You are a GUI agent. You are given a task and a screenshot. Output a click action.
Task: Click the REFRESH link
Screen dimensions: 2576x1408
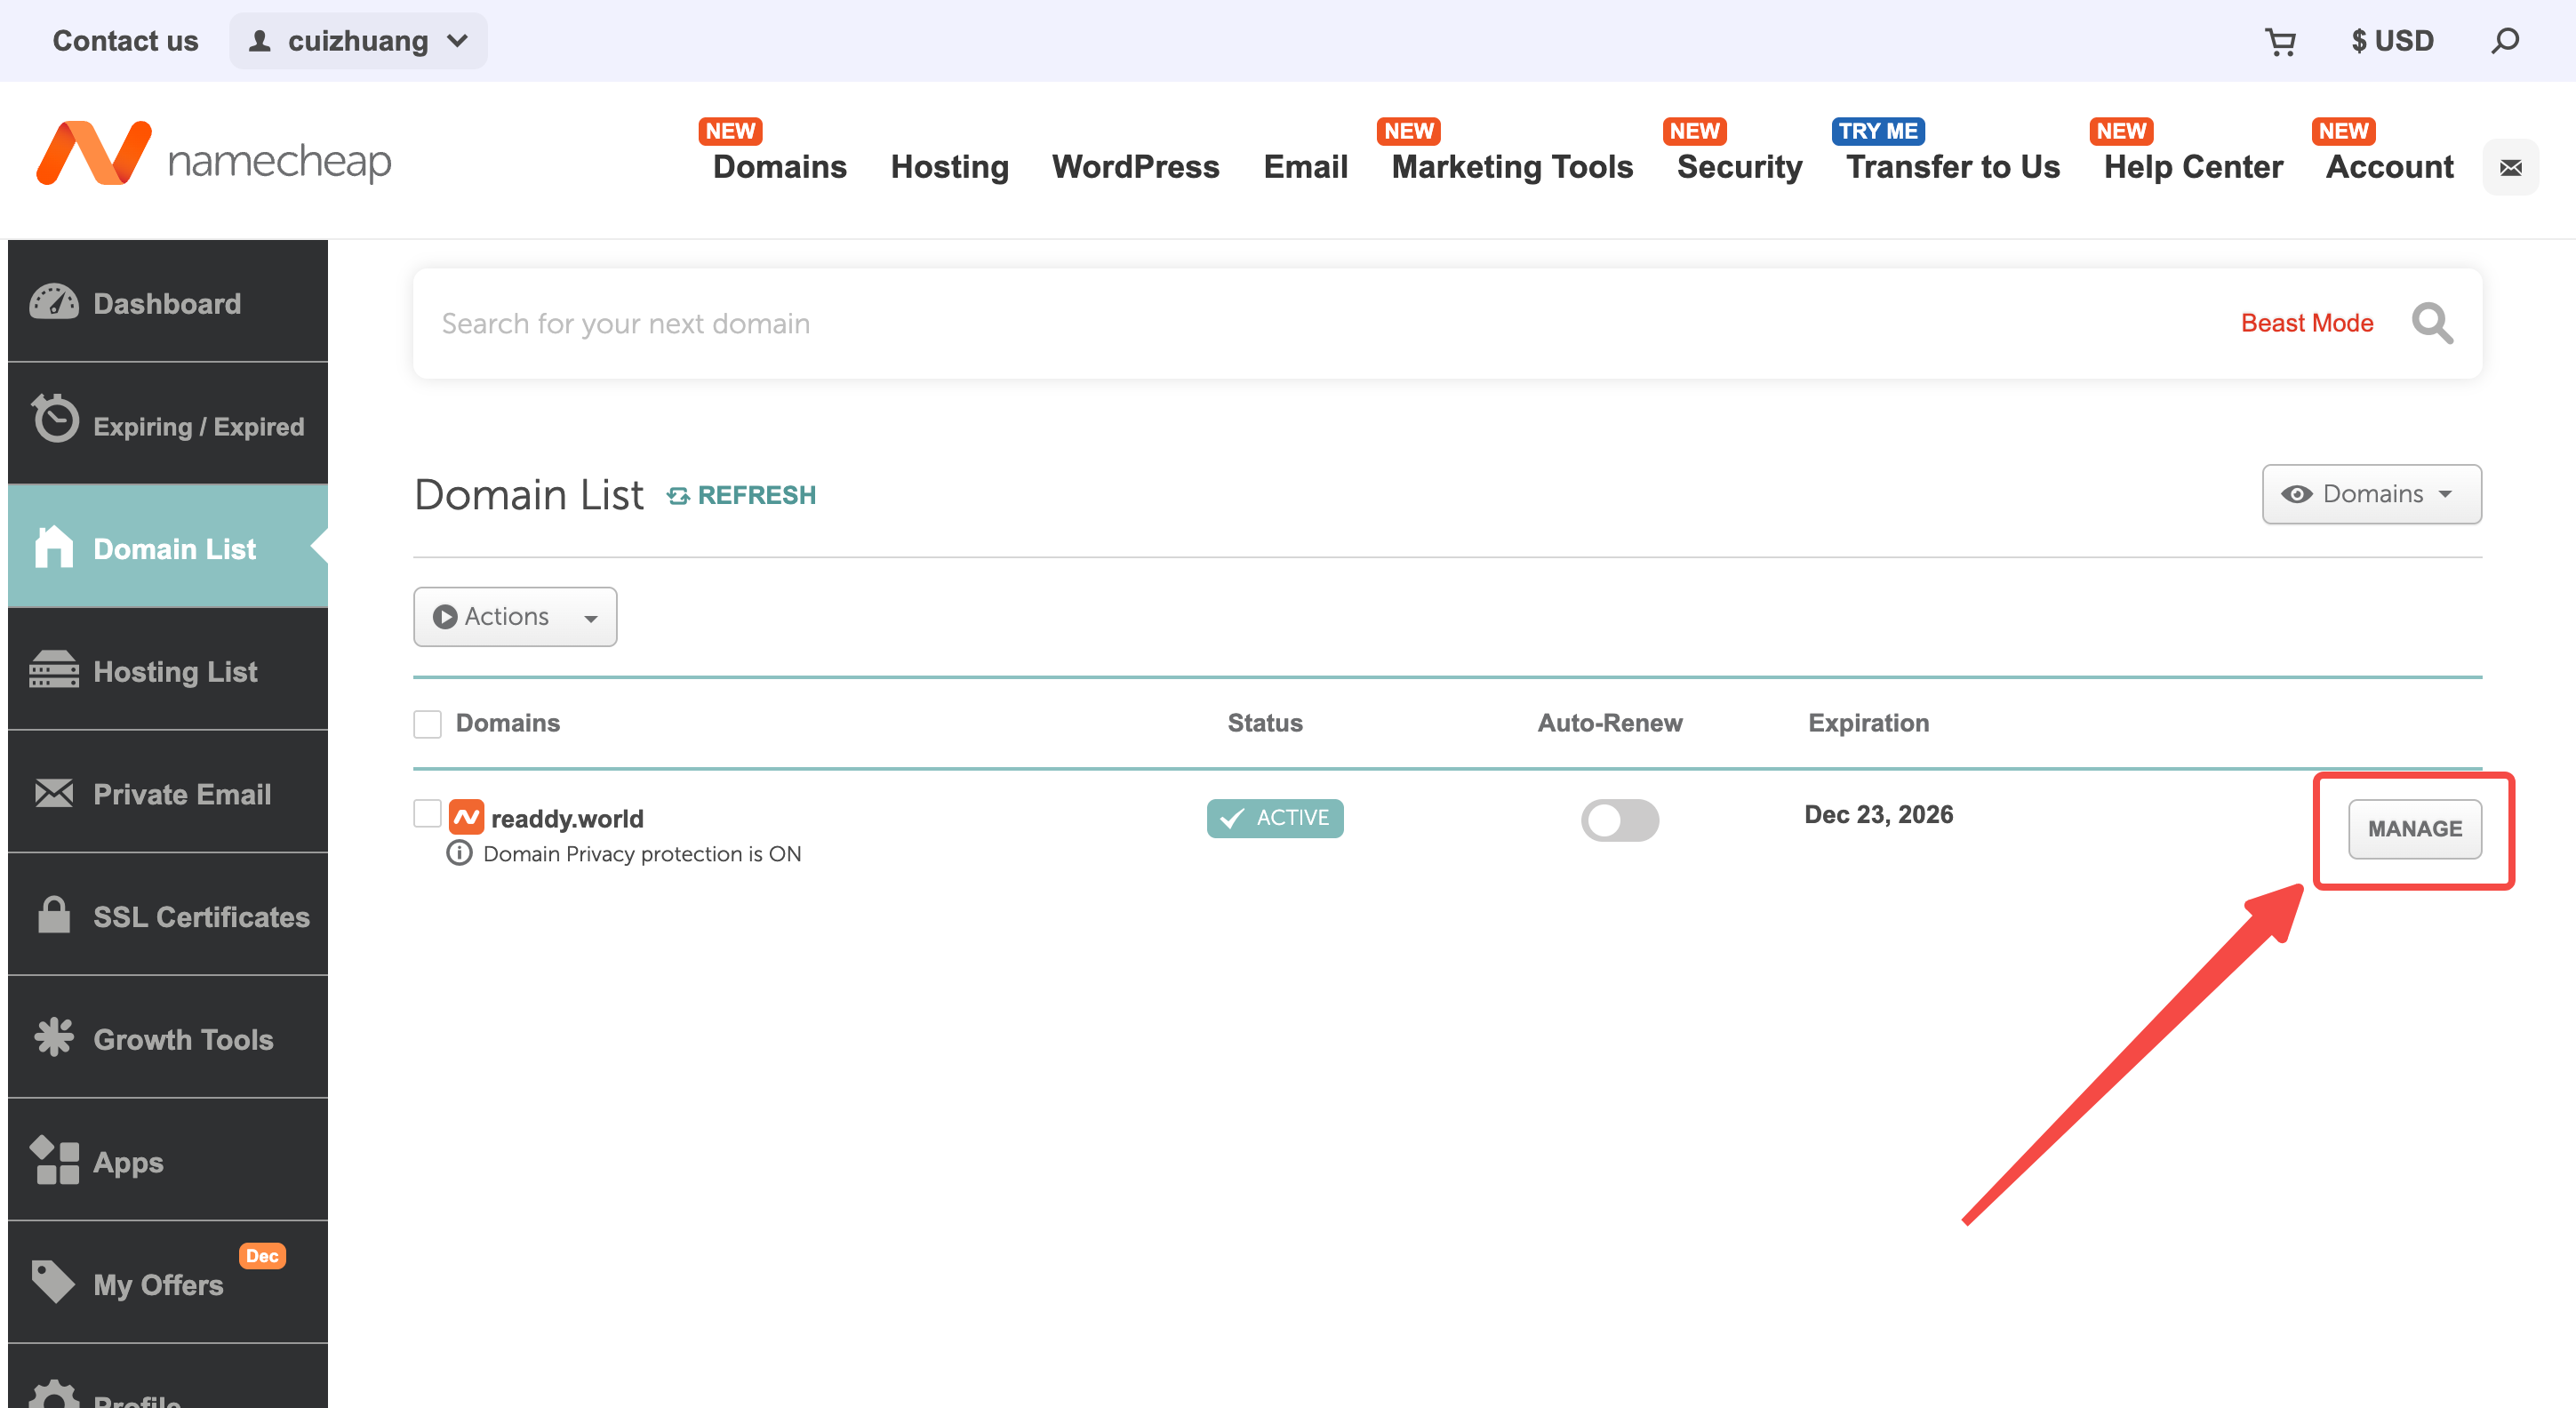(741, 495)
